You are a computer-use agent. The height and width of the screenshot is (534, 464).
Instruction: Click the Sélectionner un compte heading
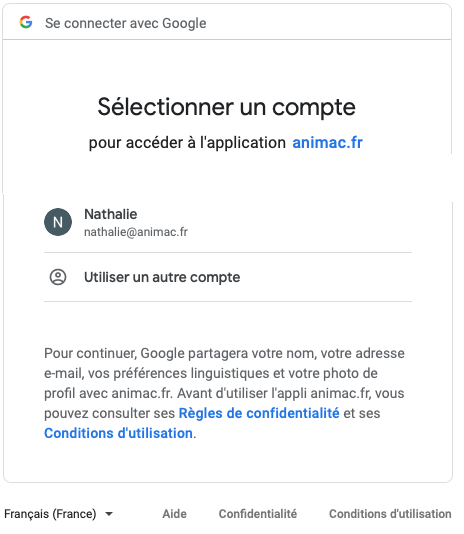point(227,107)
